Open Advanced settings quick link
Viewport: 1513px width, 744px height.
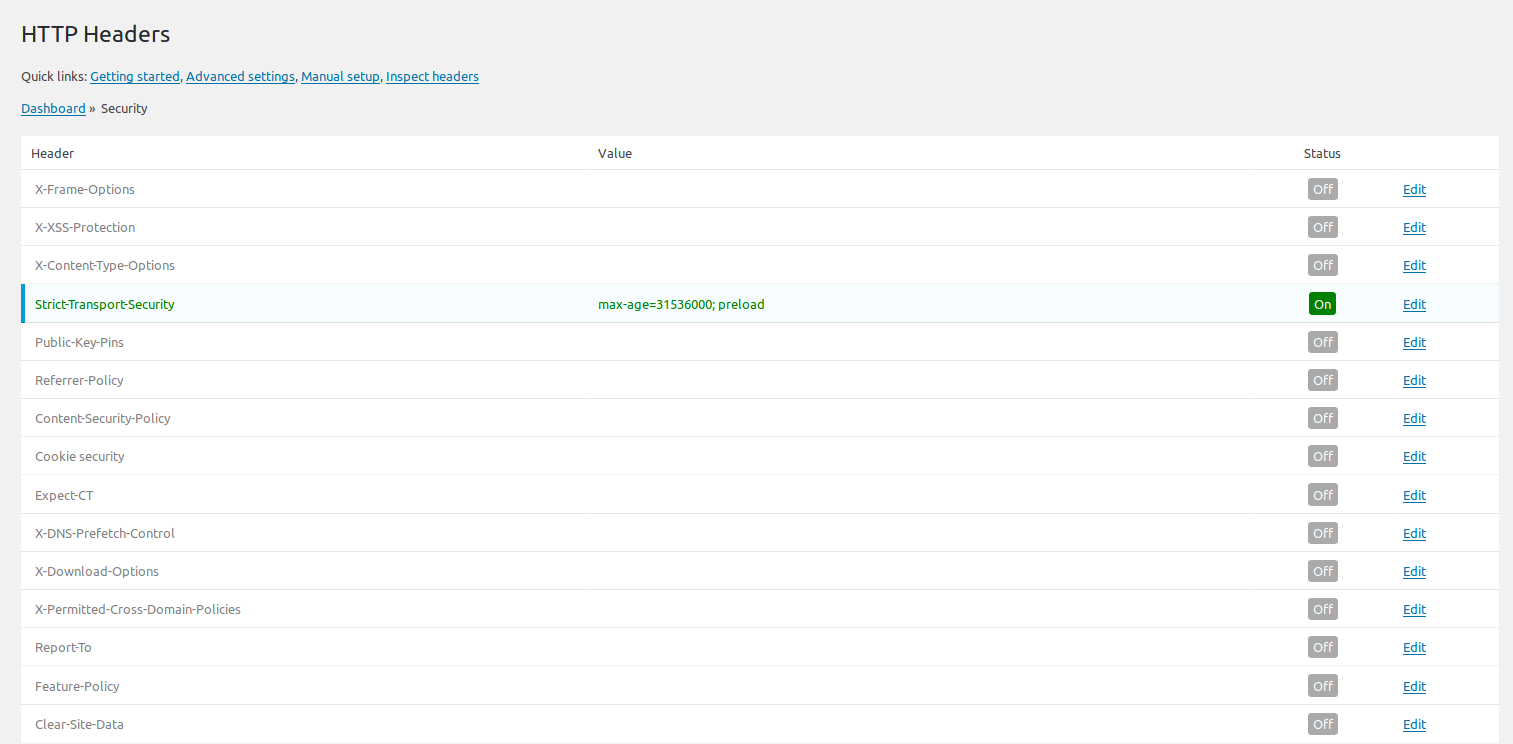pyautogui.click(x=240, y=76)
